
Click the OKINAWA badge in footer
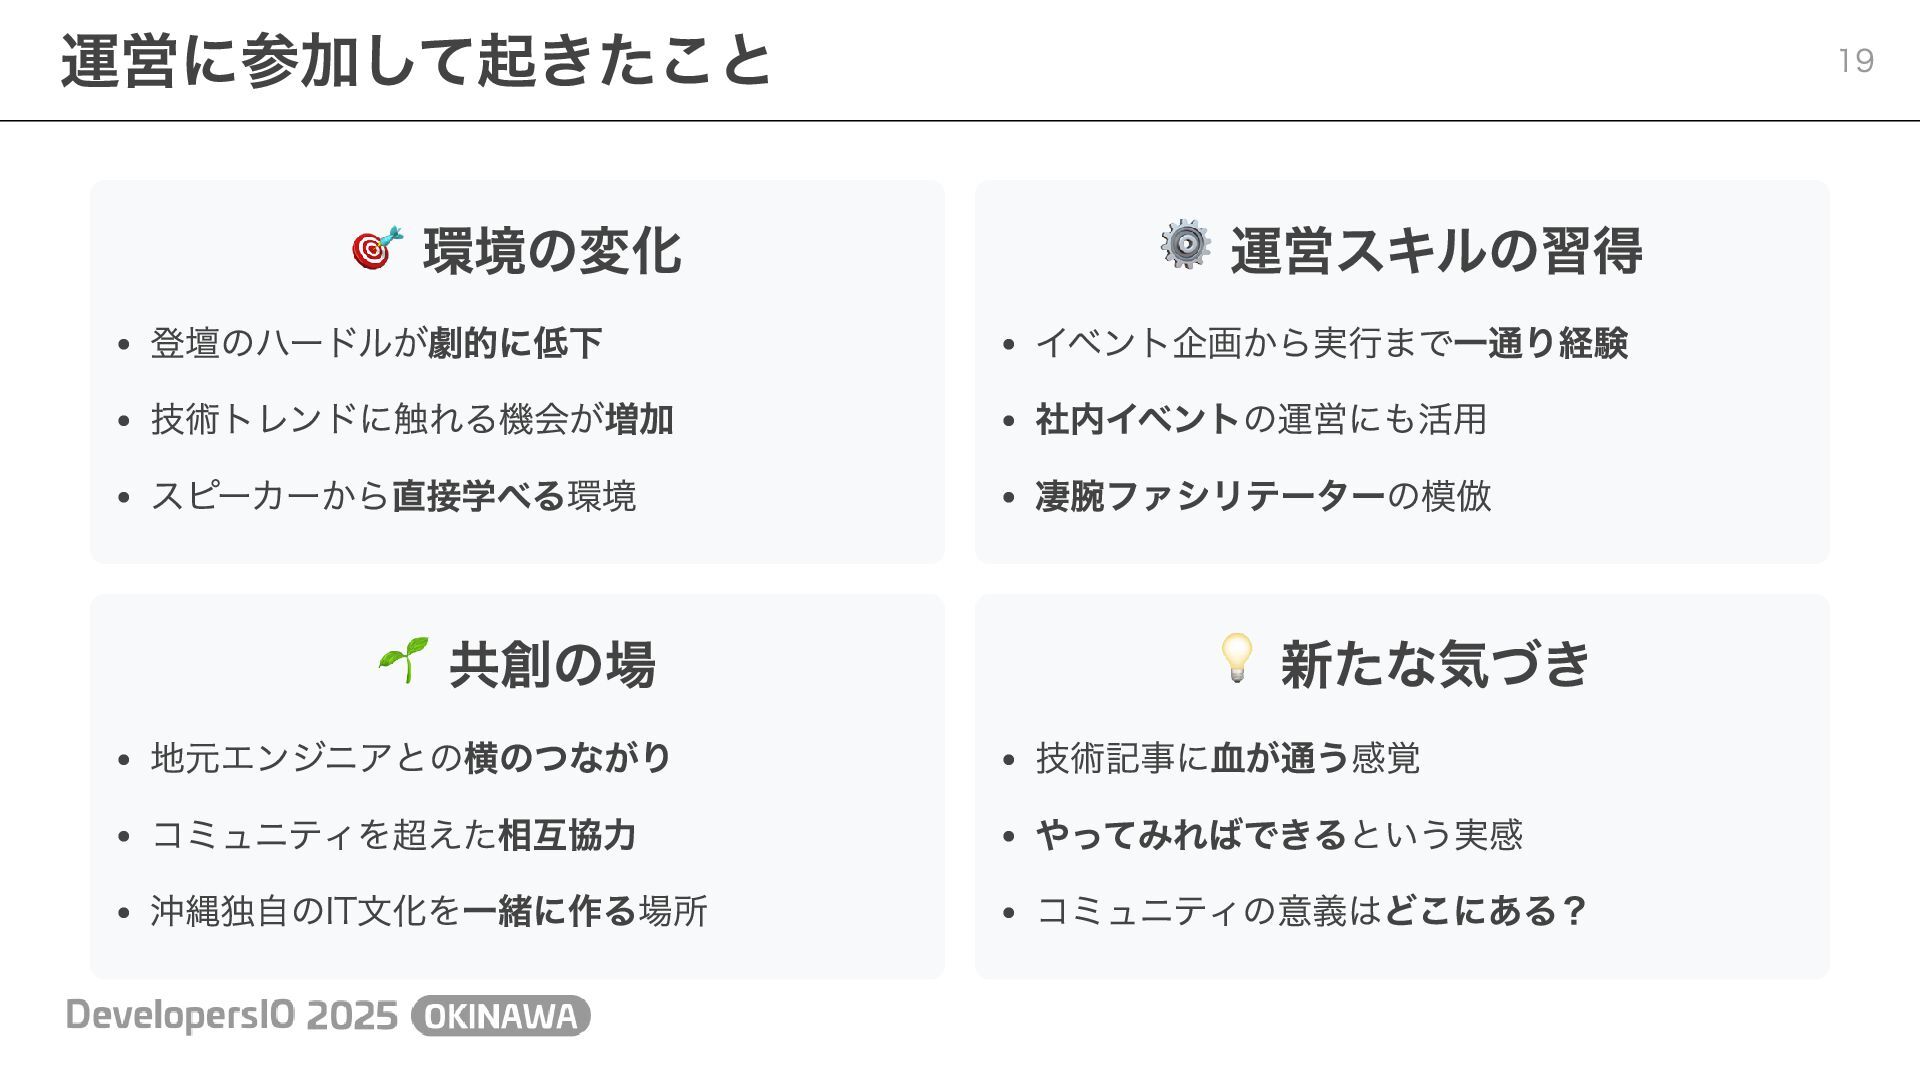[501, 1016]
